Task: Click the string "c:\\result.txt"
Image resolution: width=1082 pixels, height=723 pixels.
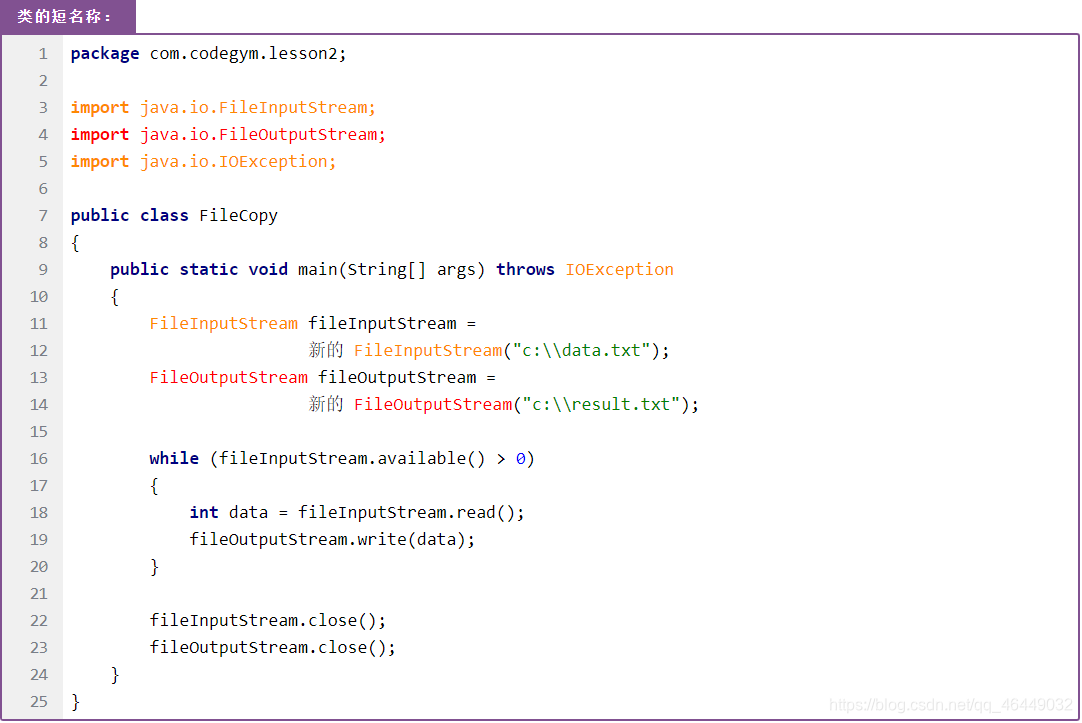Action: [602, 404]
